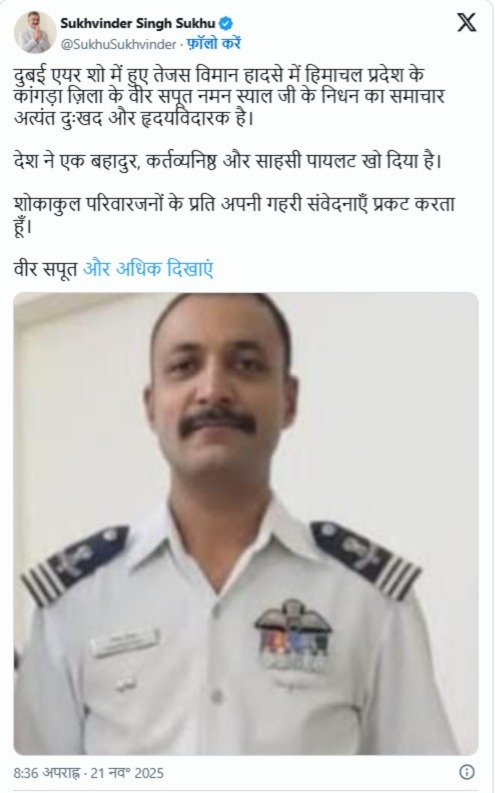The height and width of the screenshot is (793, 495).
Task: Click the name tag on the uniform
Action: click(125, 642)
